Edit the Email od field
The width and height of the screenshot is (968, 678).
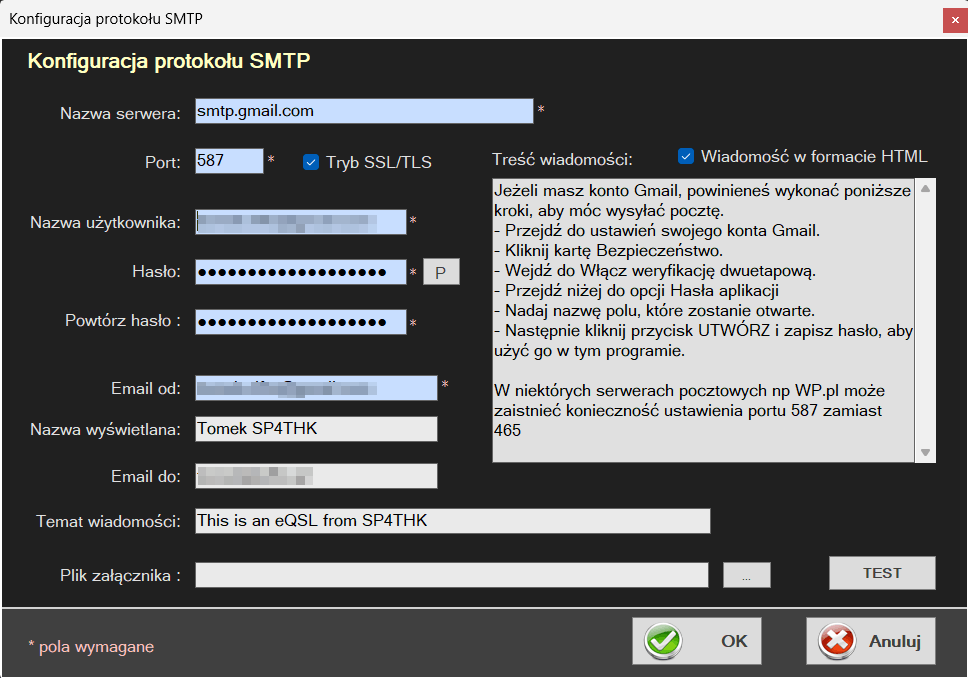[x=316, y=387]
